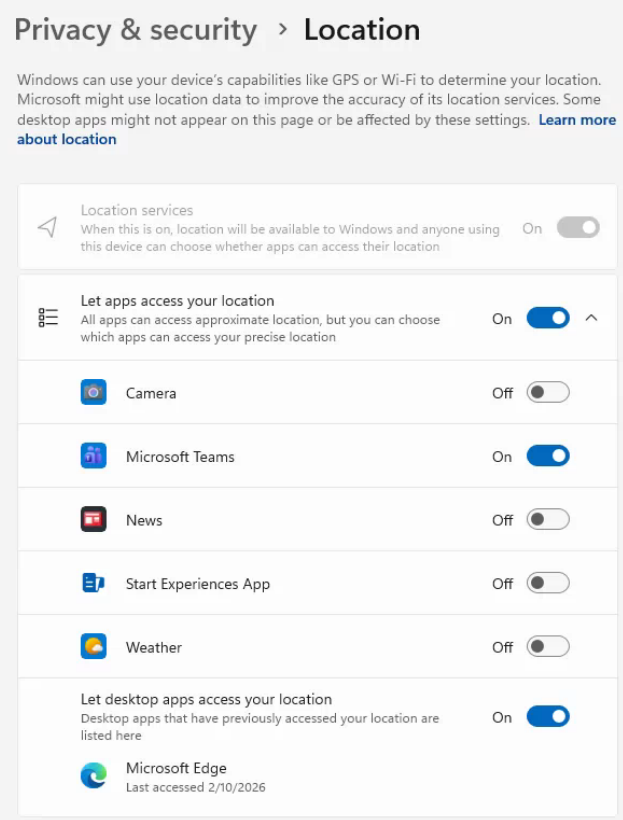Screen dimensions: 623x820
Task: Click the Weather app icon
Action: click(93, 647)
